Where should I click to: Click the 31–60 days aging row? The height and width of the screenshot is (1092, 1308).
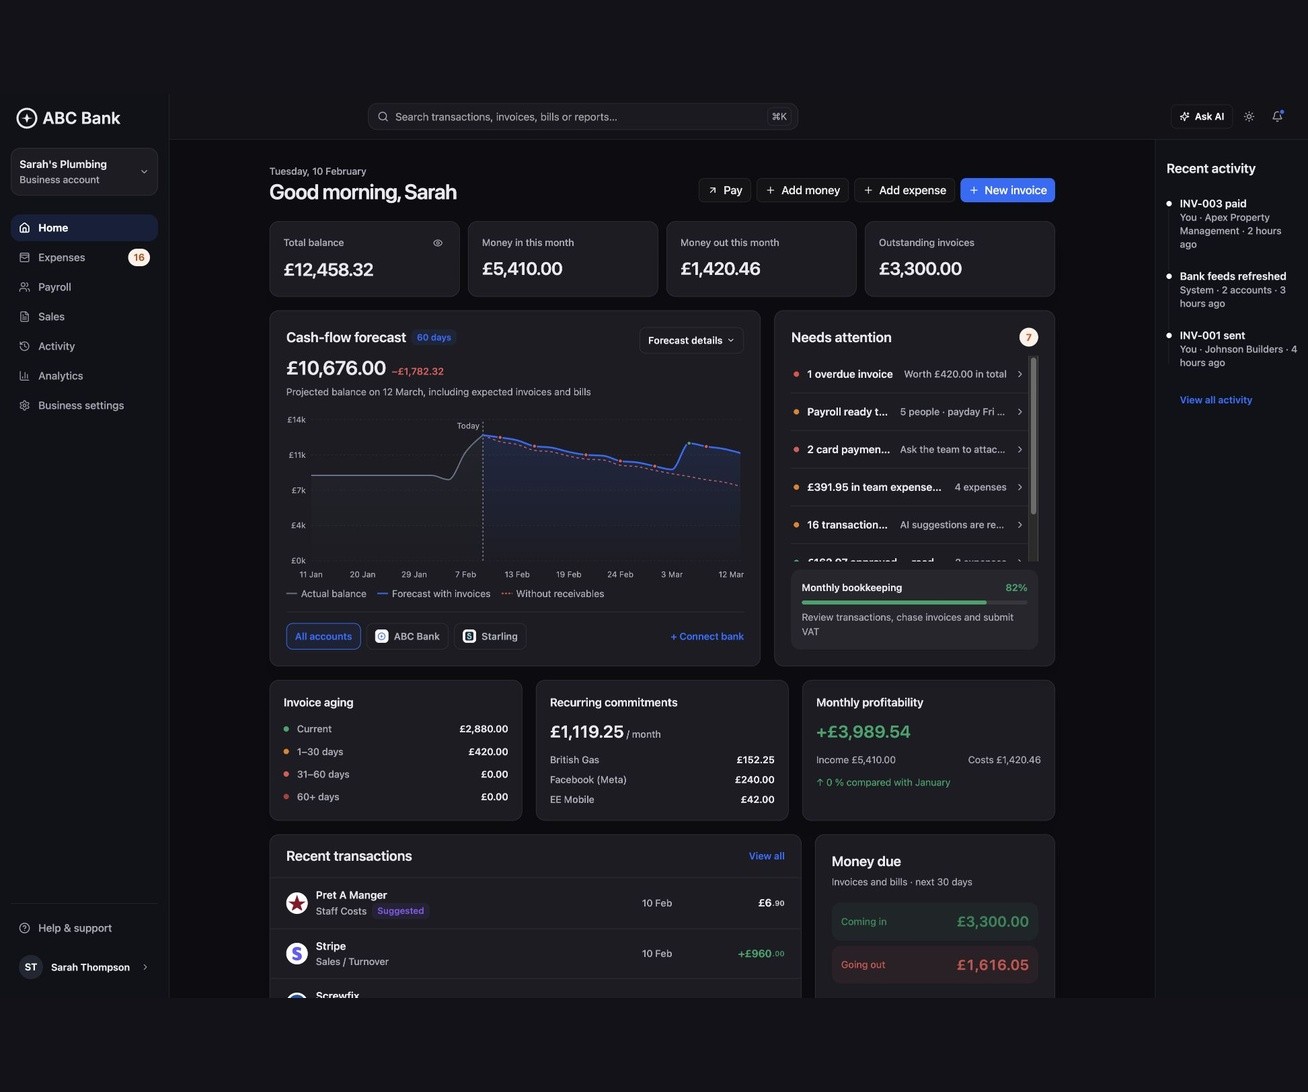point(396,774)
